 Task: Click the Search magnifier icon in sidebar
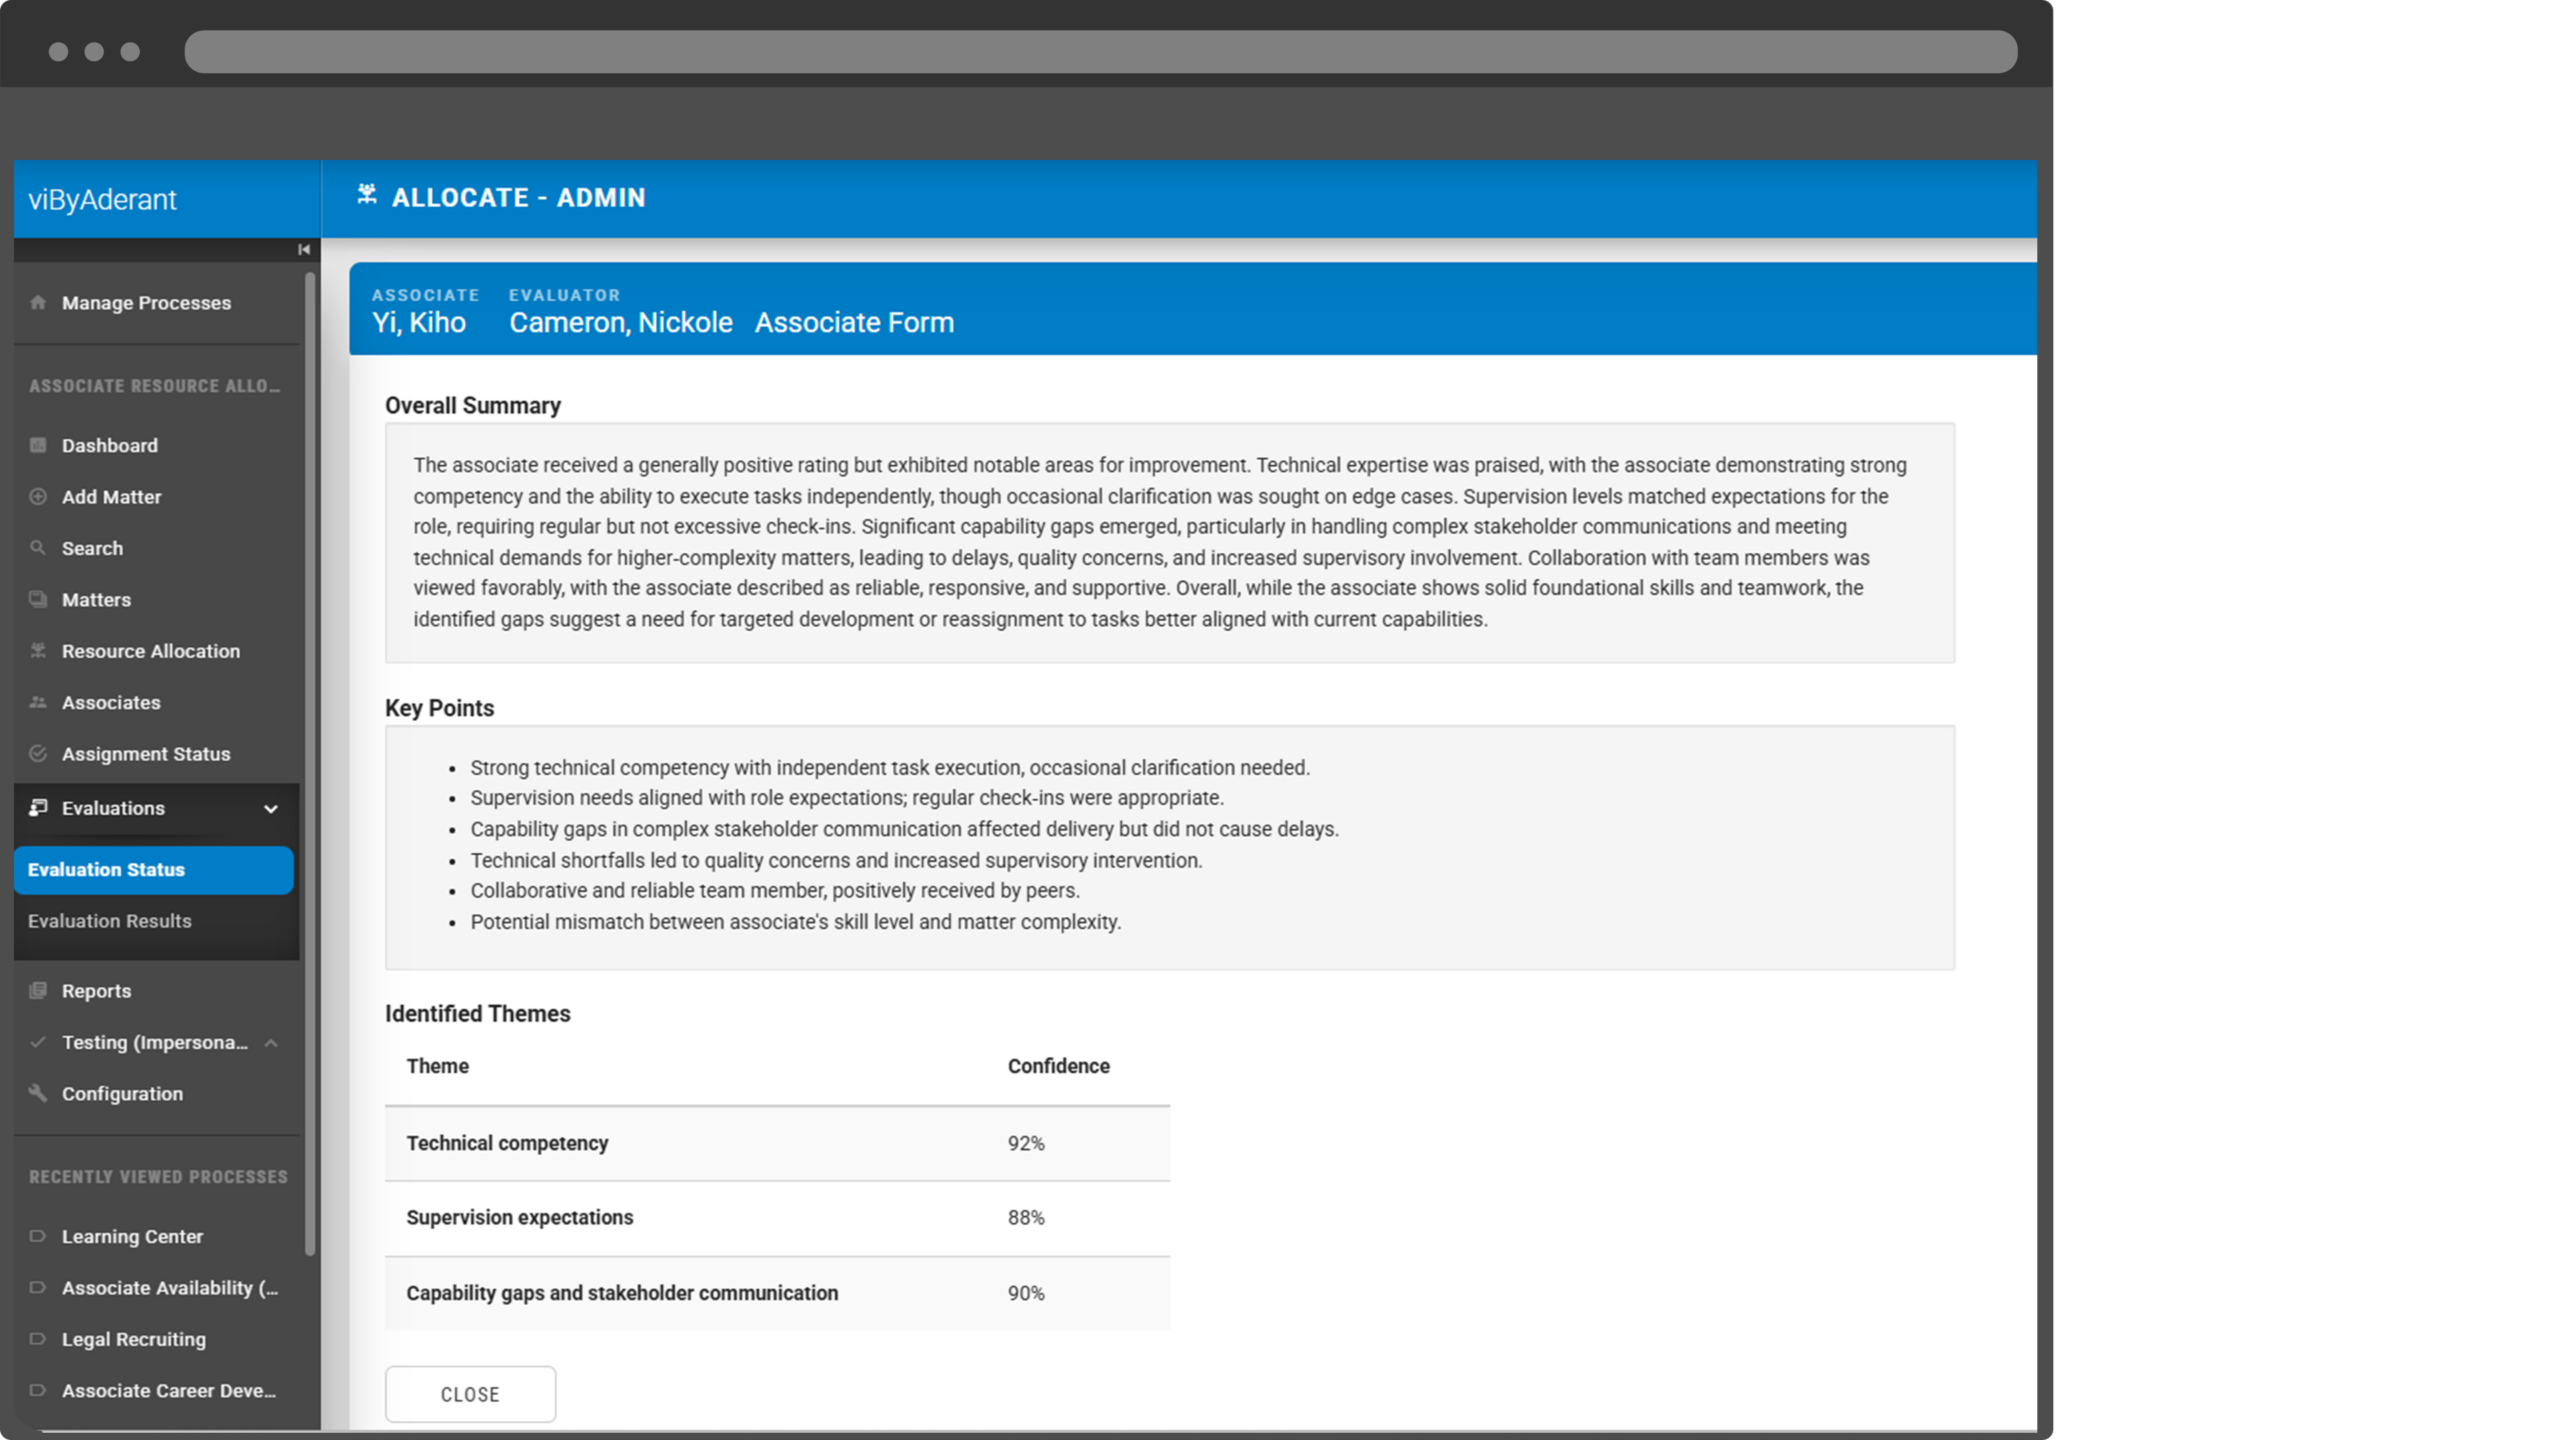[38, 548]
